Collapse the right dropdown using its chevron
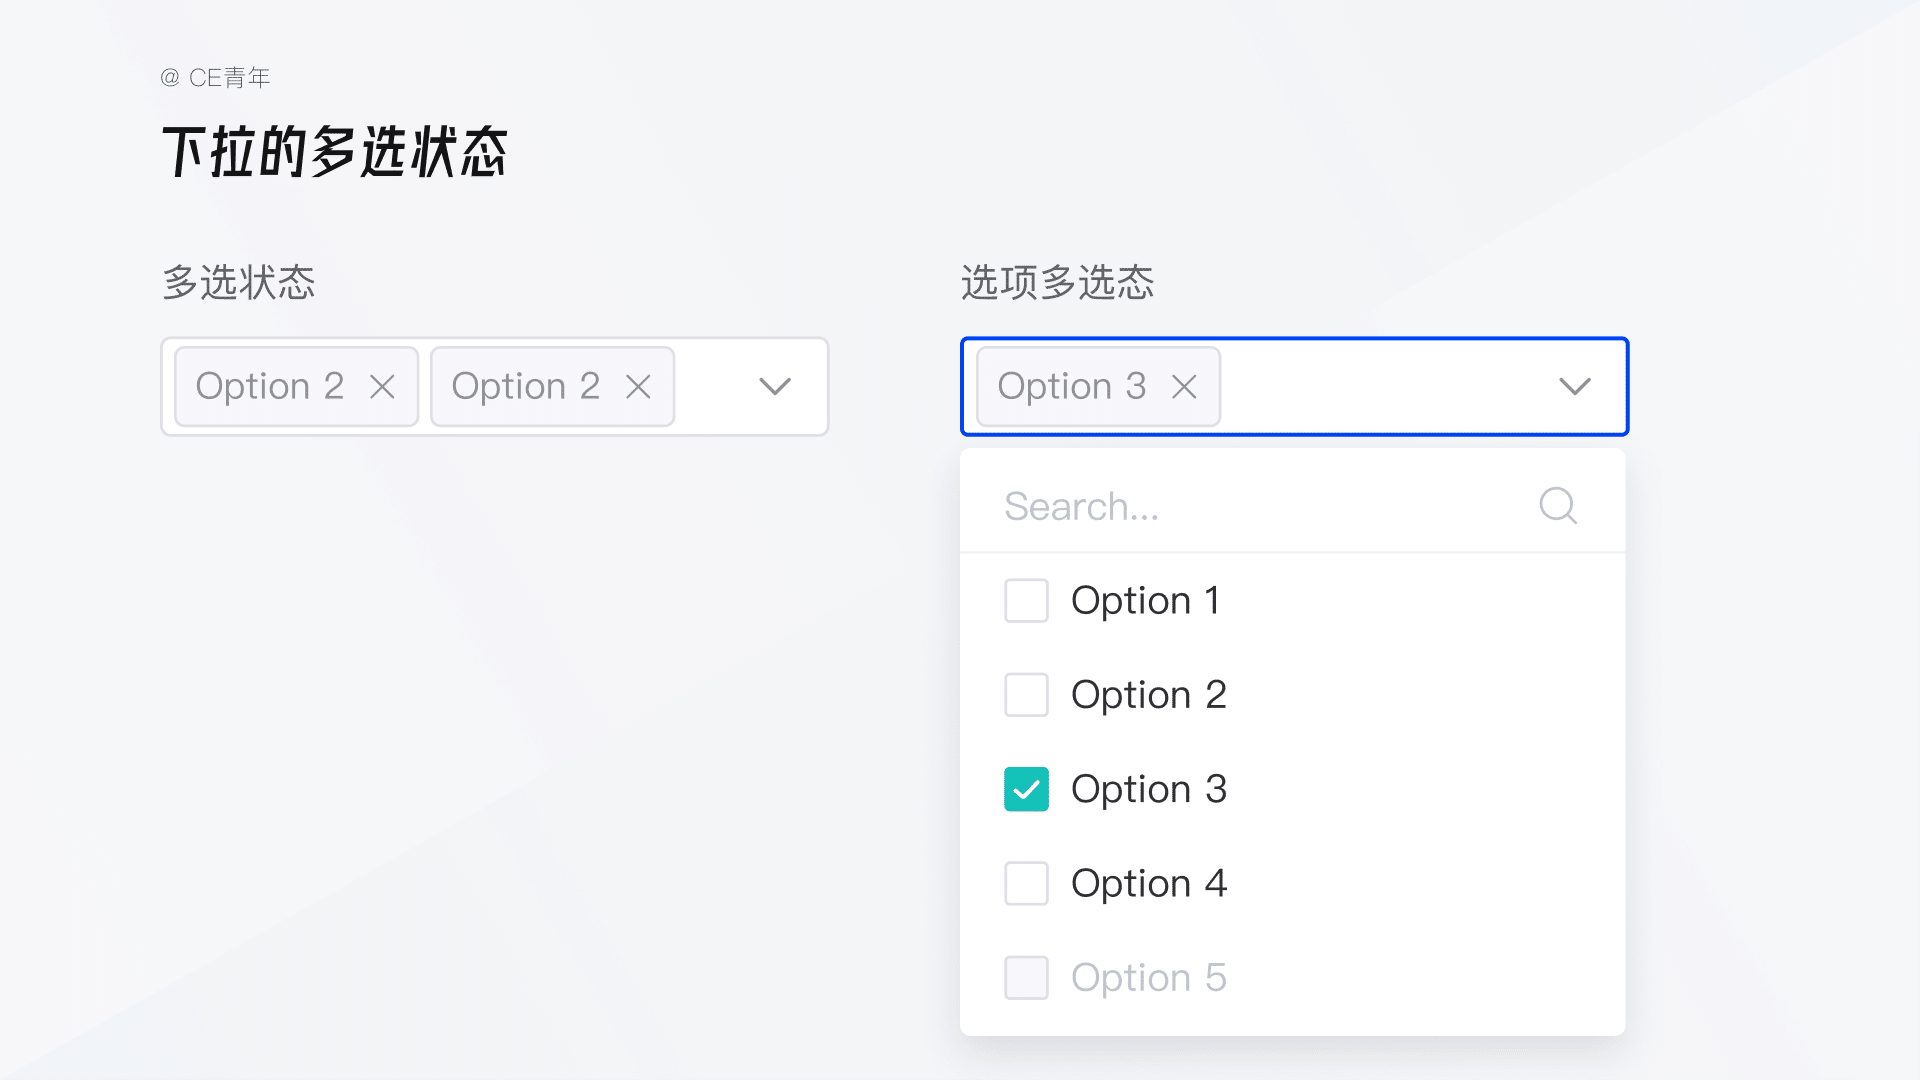Viewport: 1920px width, 1080px height. click(1575, 387)
